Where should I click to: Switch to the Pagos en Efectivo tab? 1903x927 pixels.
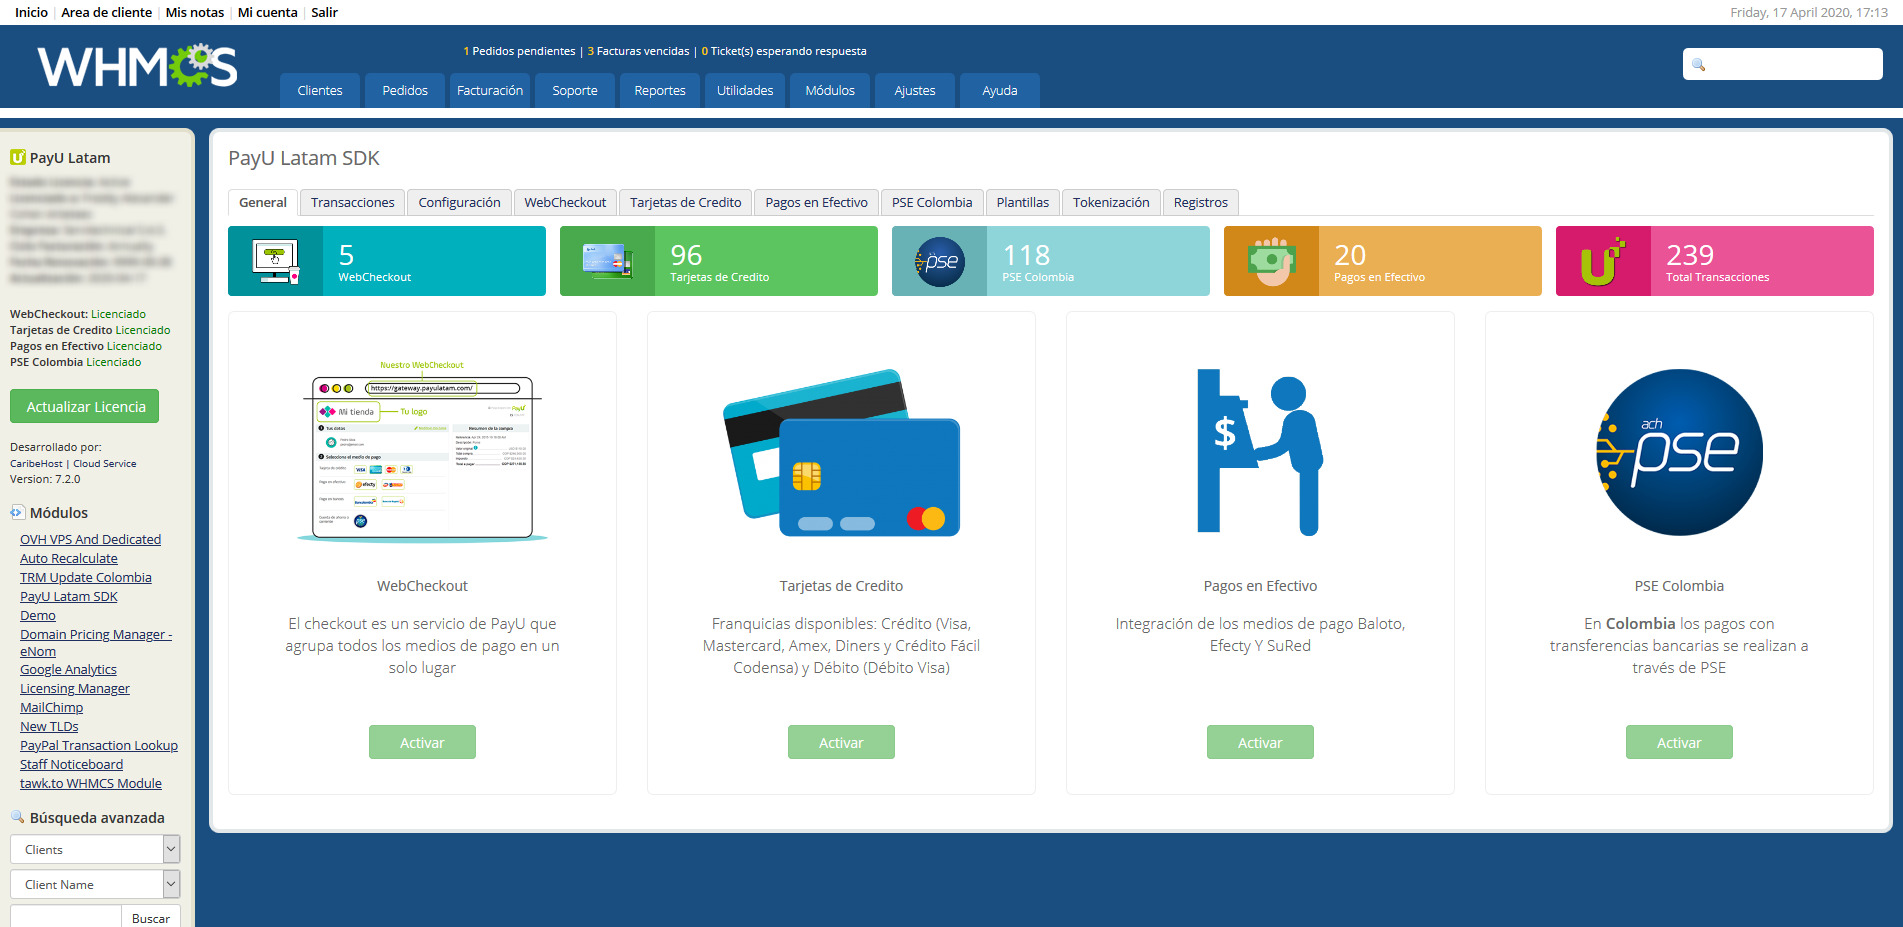(816, 202)
